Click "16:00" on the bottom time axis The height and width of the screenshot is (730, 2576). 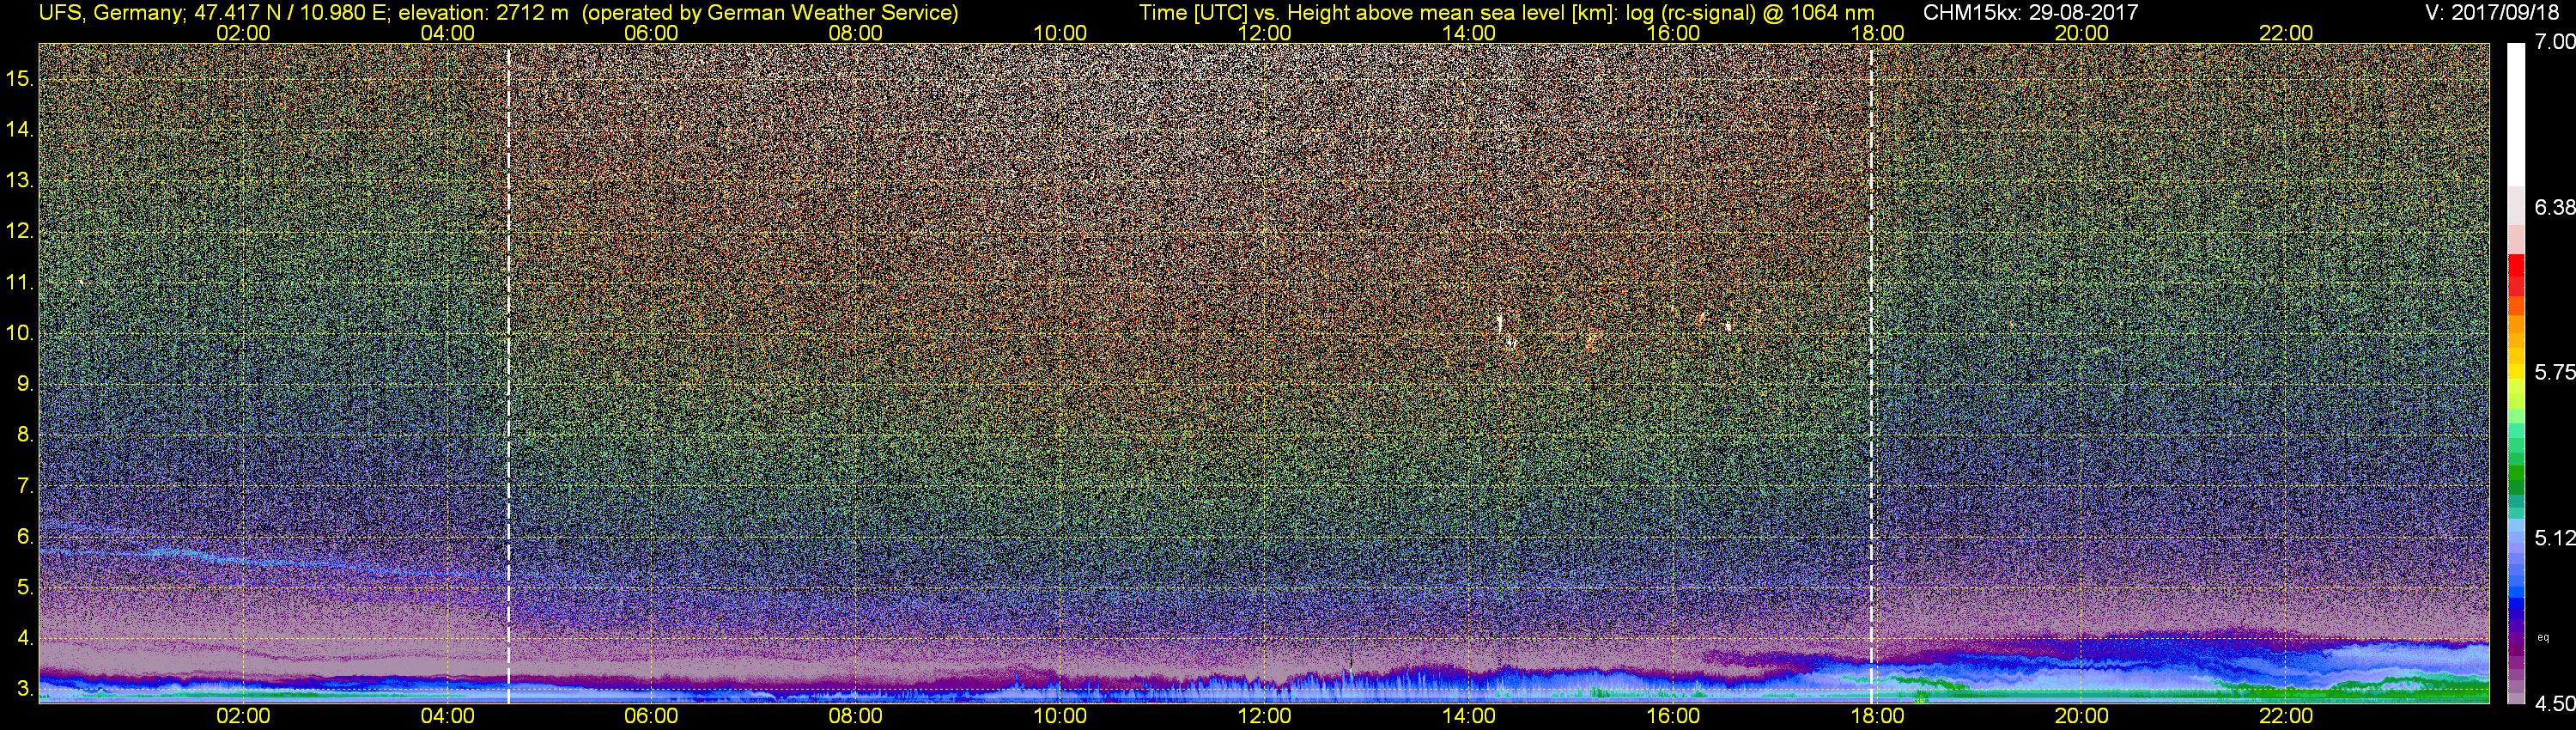pos(1673,716)
